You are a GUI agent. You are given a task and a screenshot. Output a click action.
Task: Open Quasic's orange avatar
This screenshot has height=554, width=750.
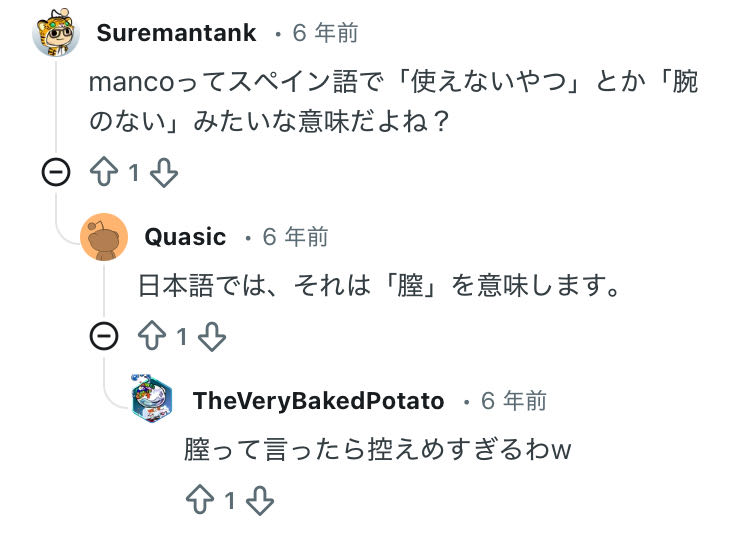(x=104, y=237)
